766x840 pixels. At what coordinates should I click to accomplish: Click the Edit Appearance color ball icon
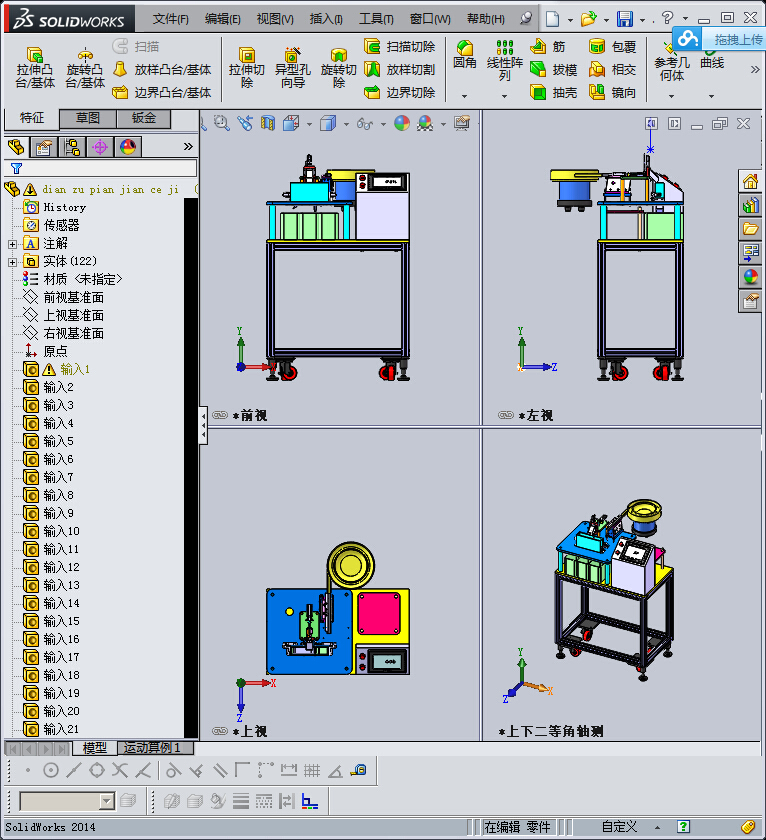[402, 124]
